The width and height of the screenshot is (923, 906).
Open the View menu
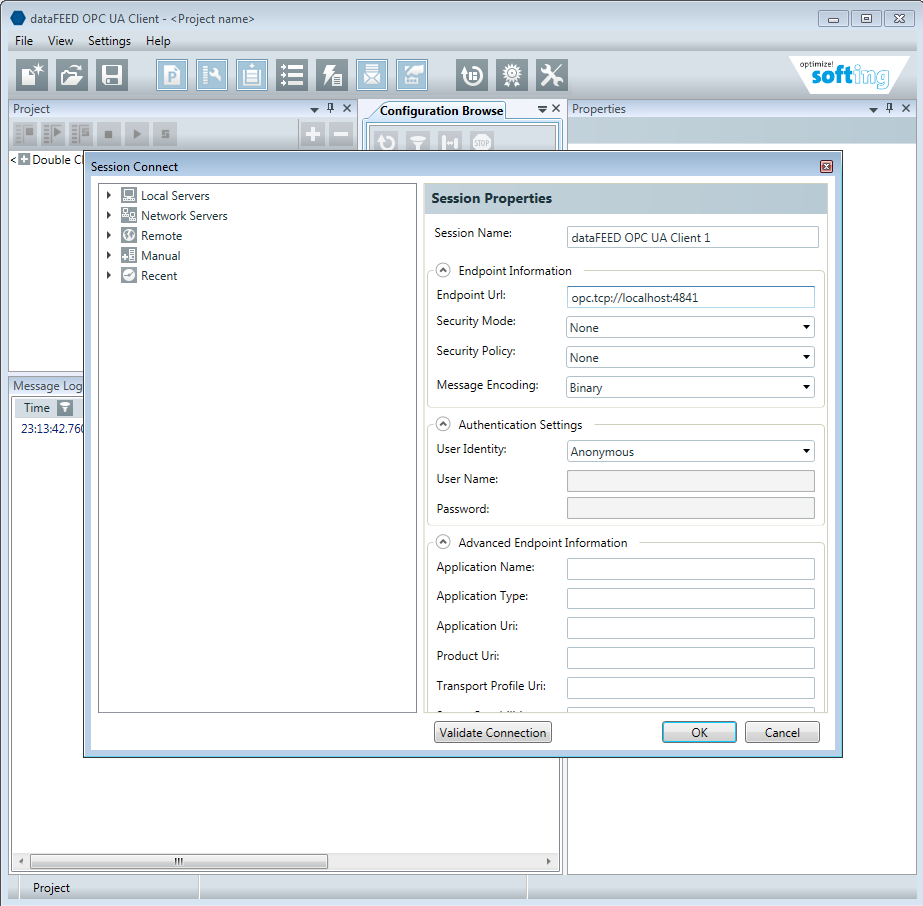61,41
